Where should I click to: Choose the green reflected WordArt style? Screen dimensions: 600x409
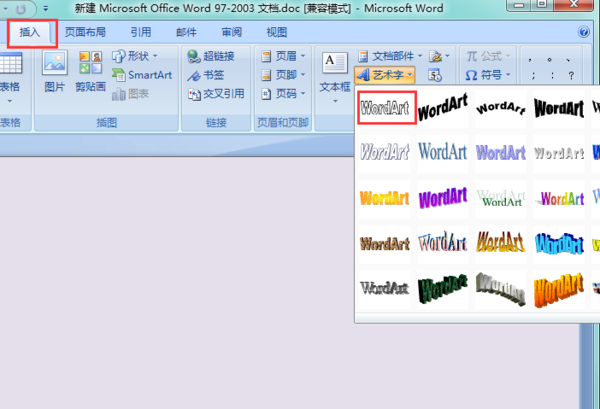(501, 199)
